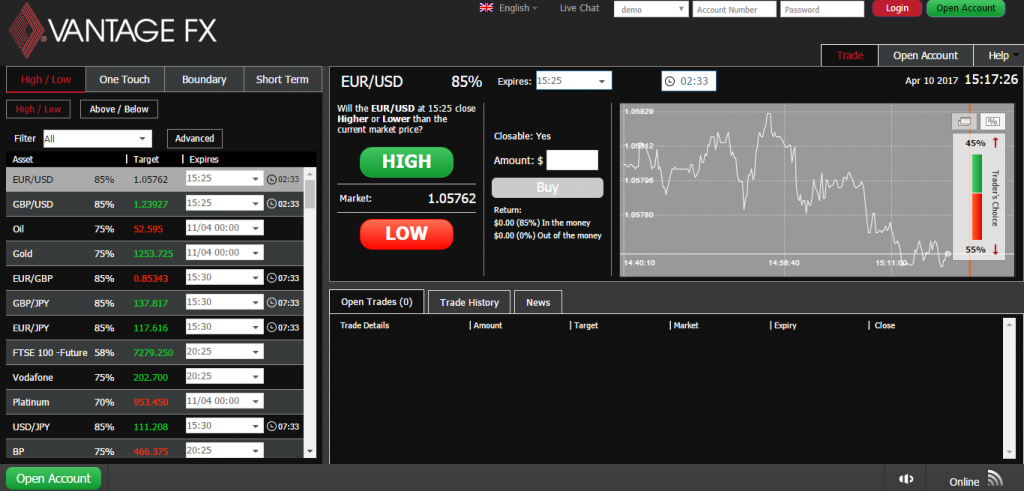The width and height of the screenshot is (1024, 491).
Task: Click the sound speaker icon in footer
Action: click(906, 479)
